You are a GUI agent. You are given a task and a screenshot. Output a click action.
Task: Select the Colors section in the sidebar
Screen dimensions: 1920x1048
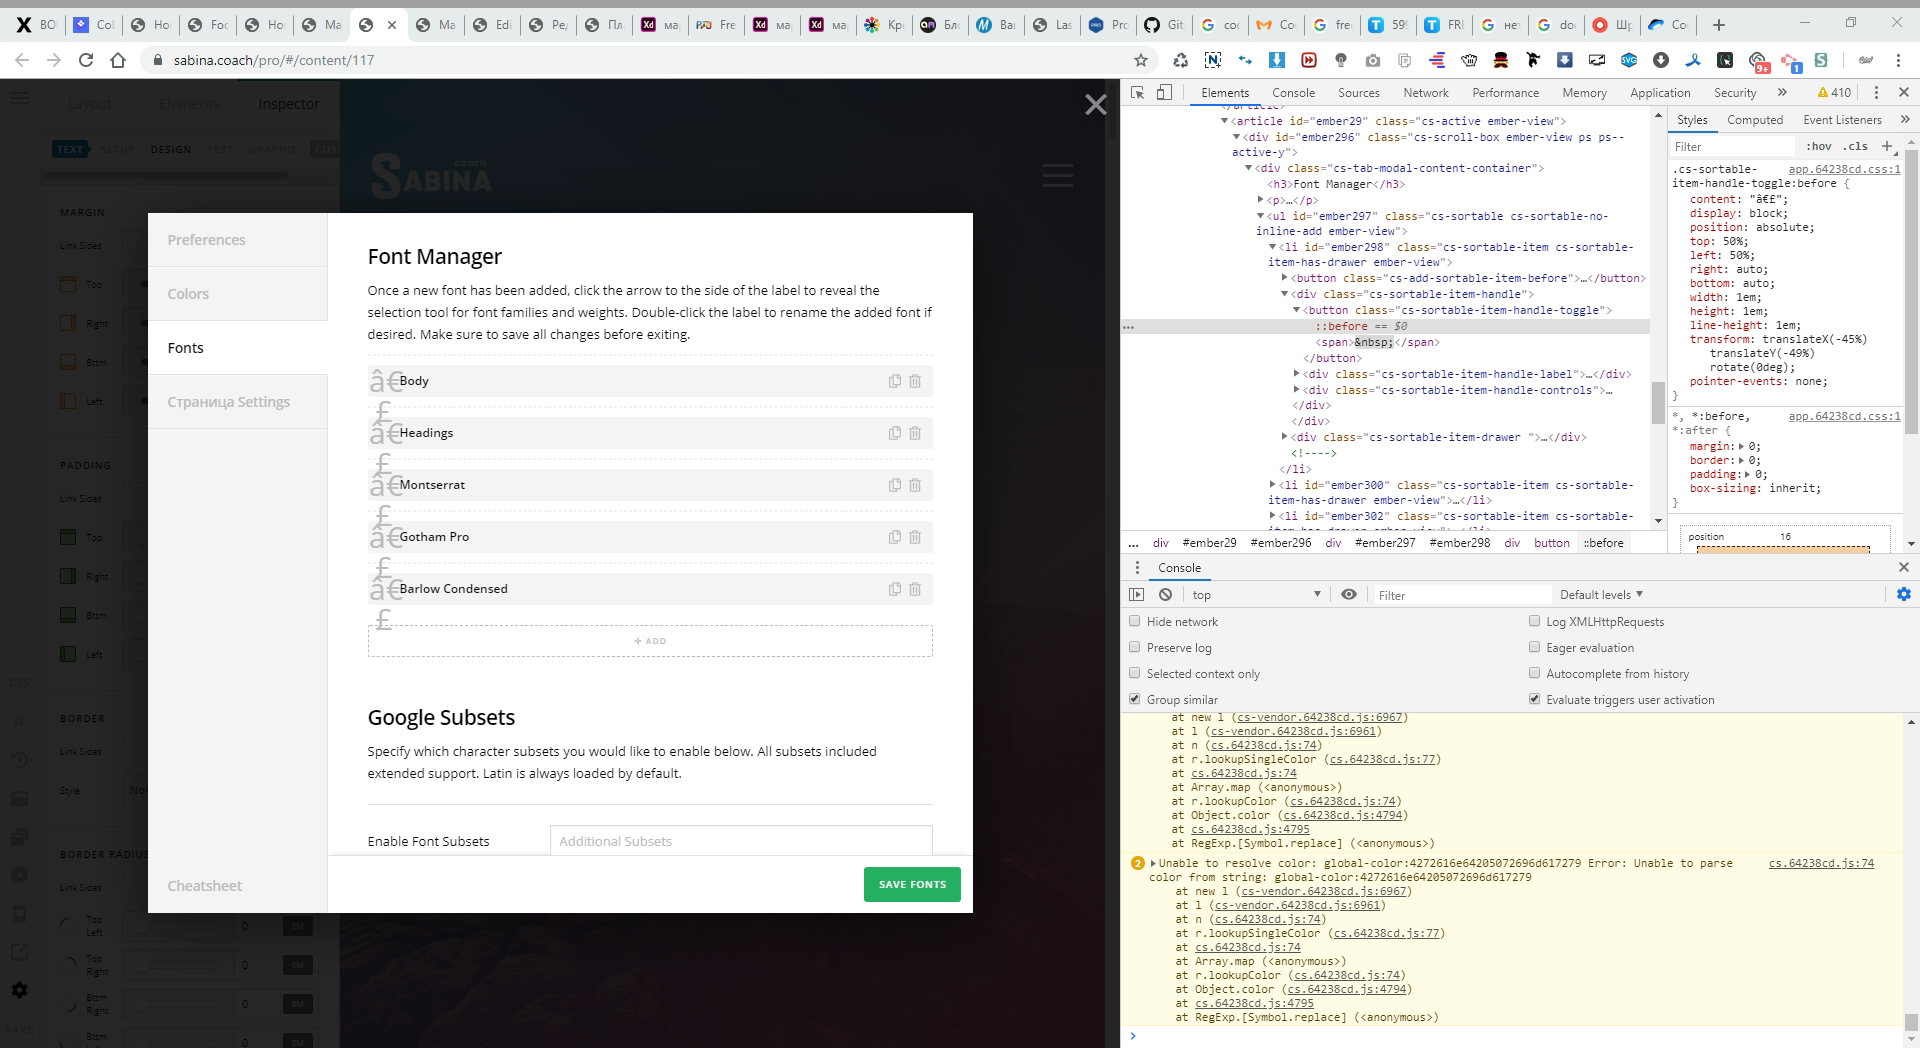237,294
